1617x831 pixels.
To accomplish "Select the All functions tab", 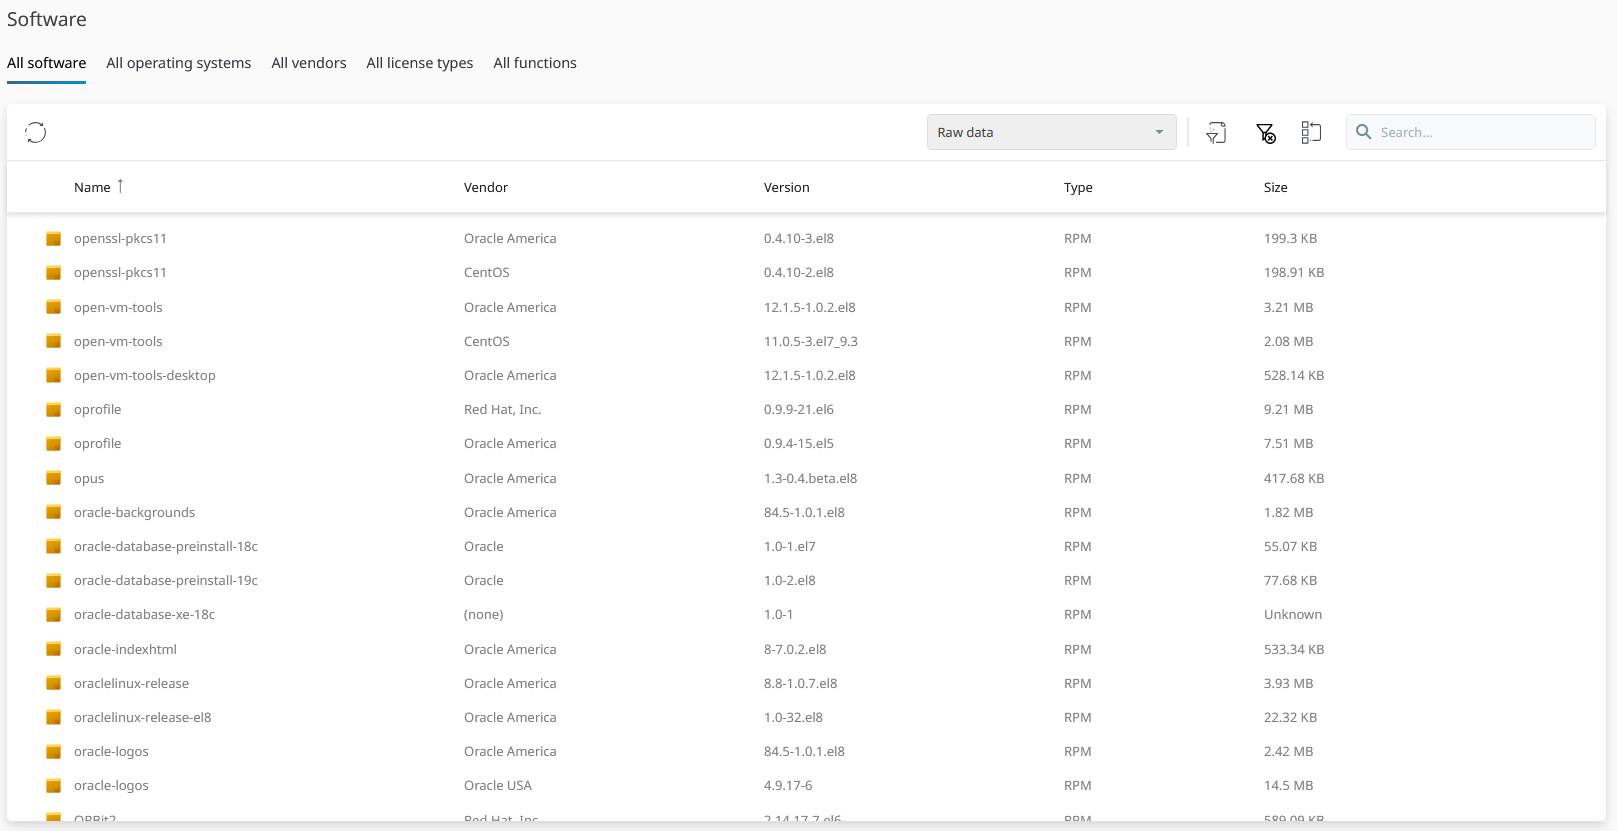I will click(535, 63).
